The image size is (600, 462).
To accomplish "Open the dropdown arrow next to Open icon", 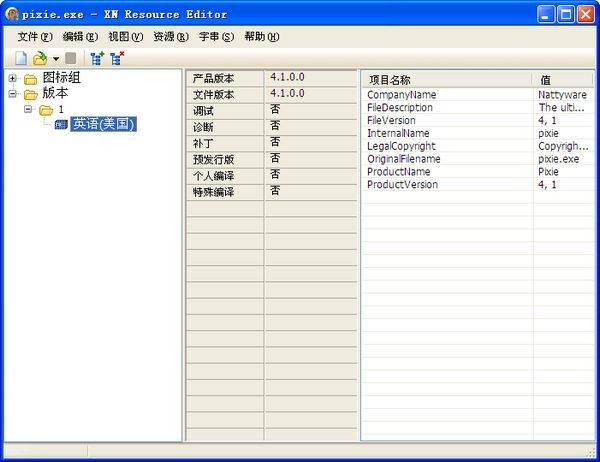I will 56,59.
